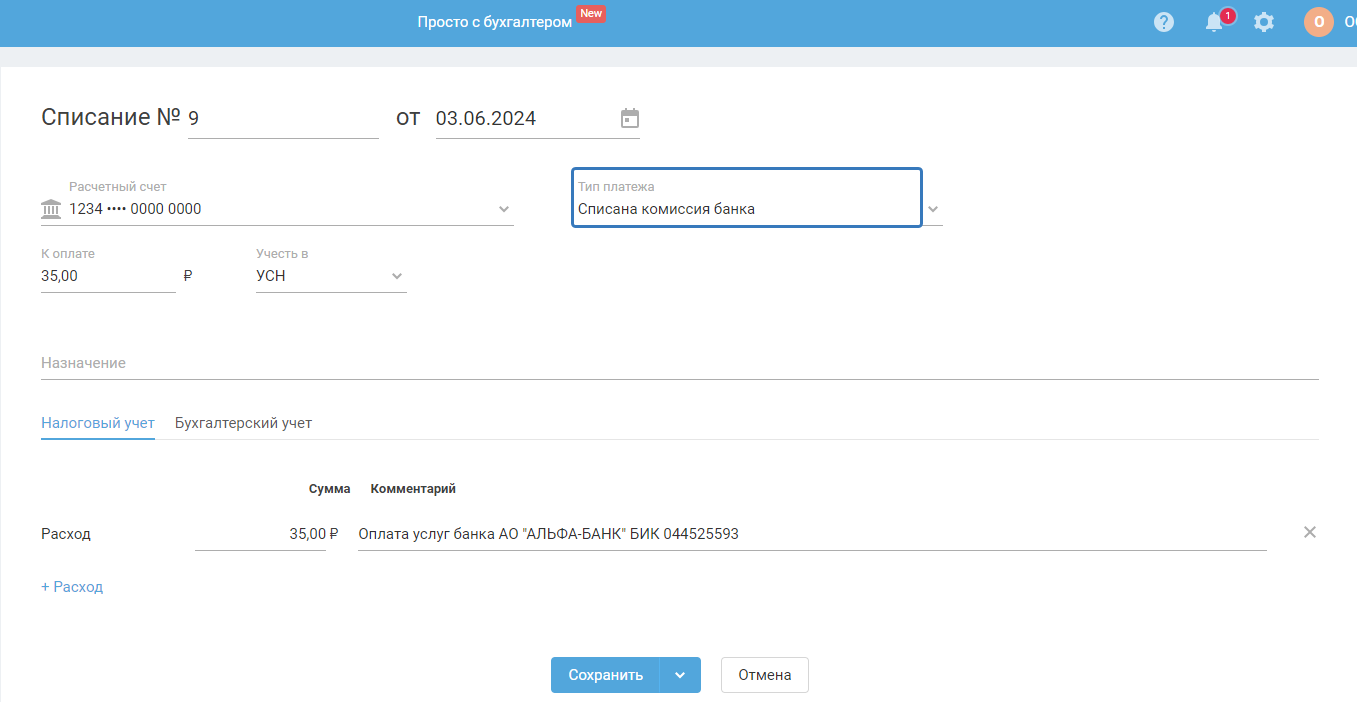The width and height of the screenshot is (1357, 702).
Task: Open the Учесть в УСН dropdown
Action: click(331, 276)
